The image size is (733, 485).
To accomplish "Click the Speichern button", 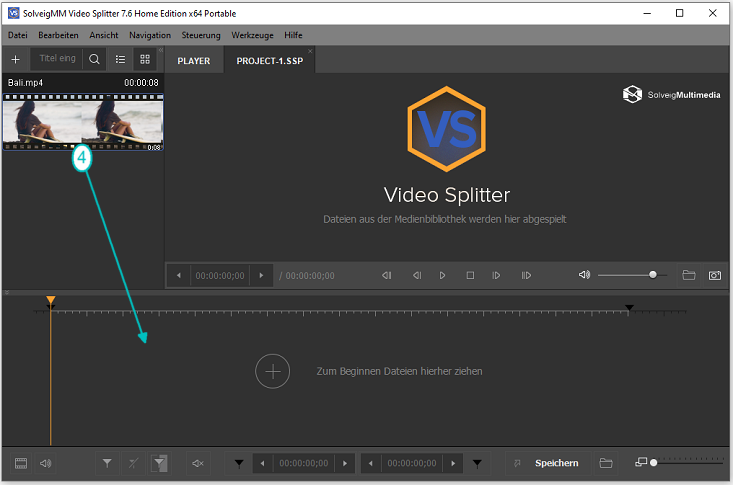I will (556, 463).
